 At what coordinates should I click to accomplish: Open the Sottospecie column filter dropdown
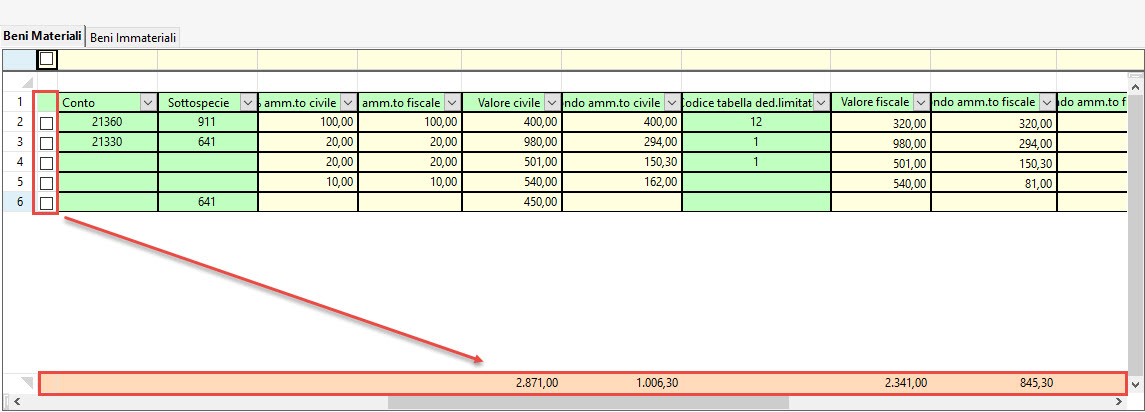[248, 103]
